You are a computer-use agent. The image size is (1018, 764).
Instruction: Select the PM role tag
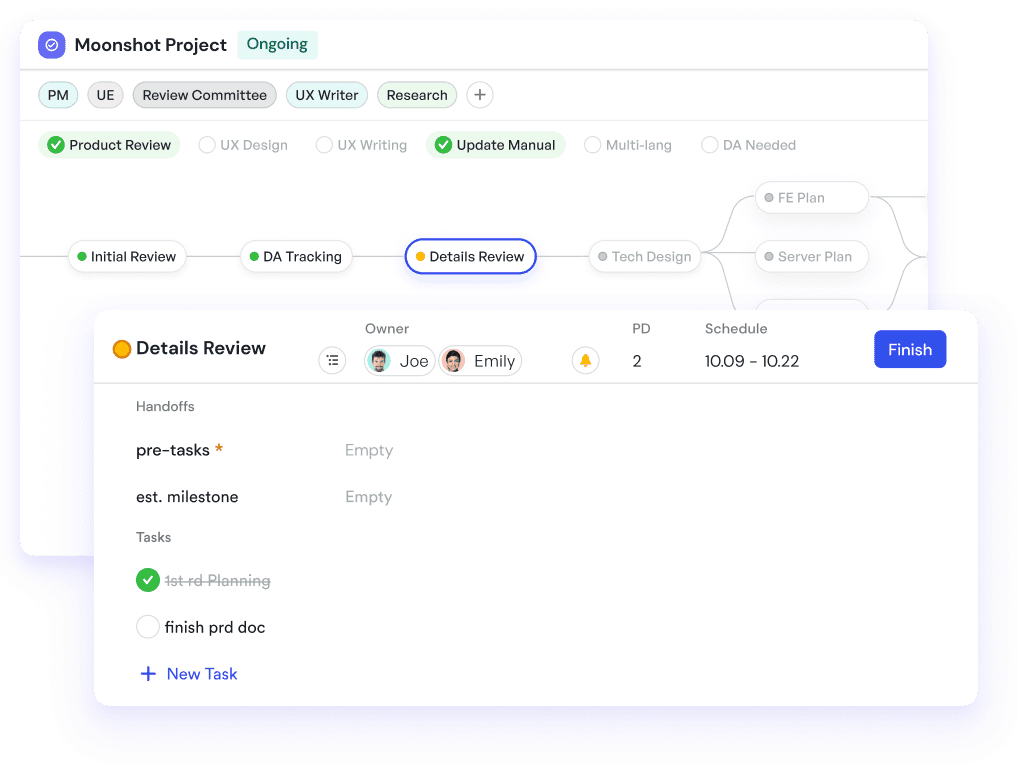click(58, 95)
